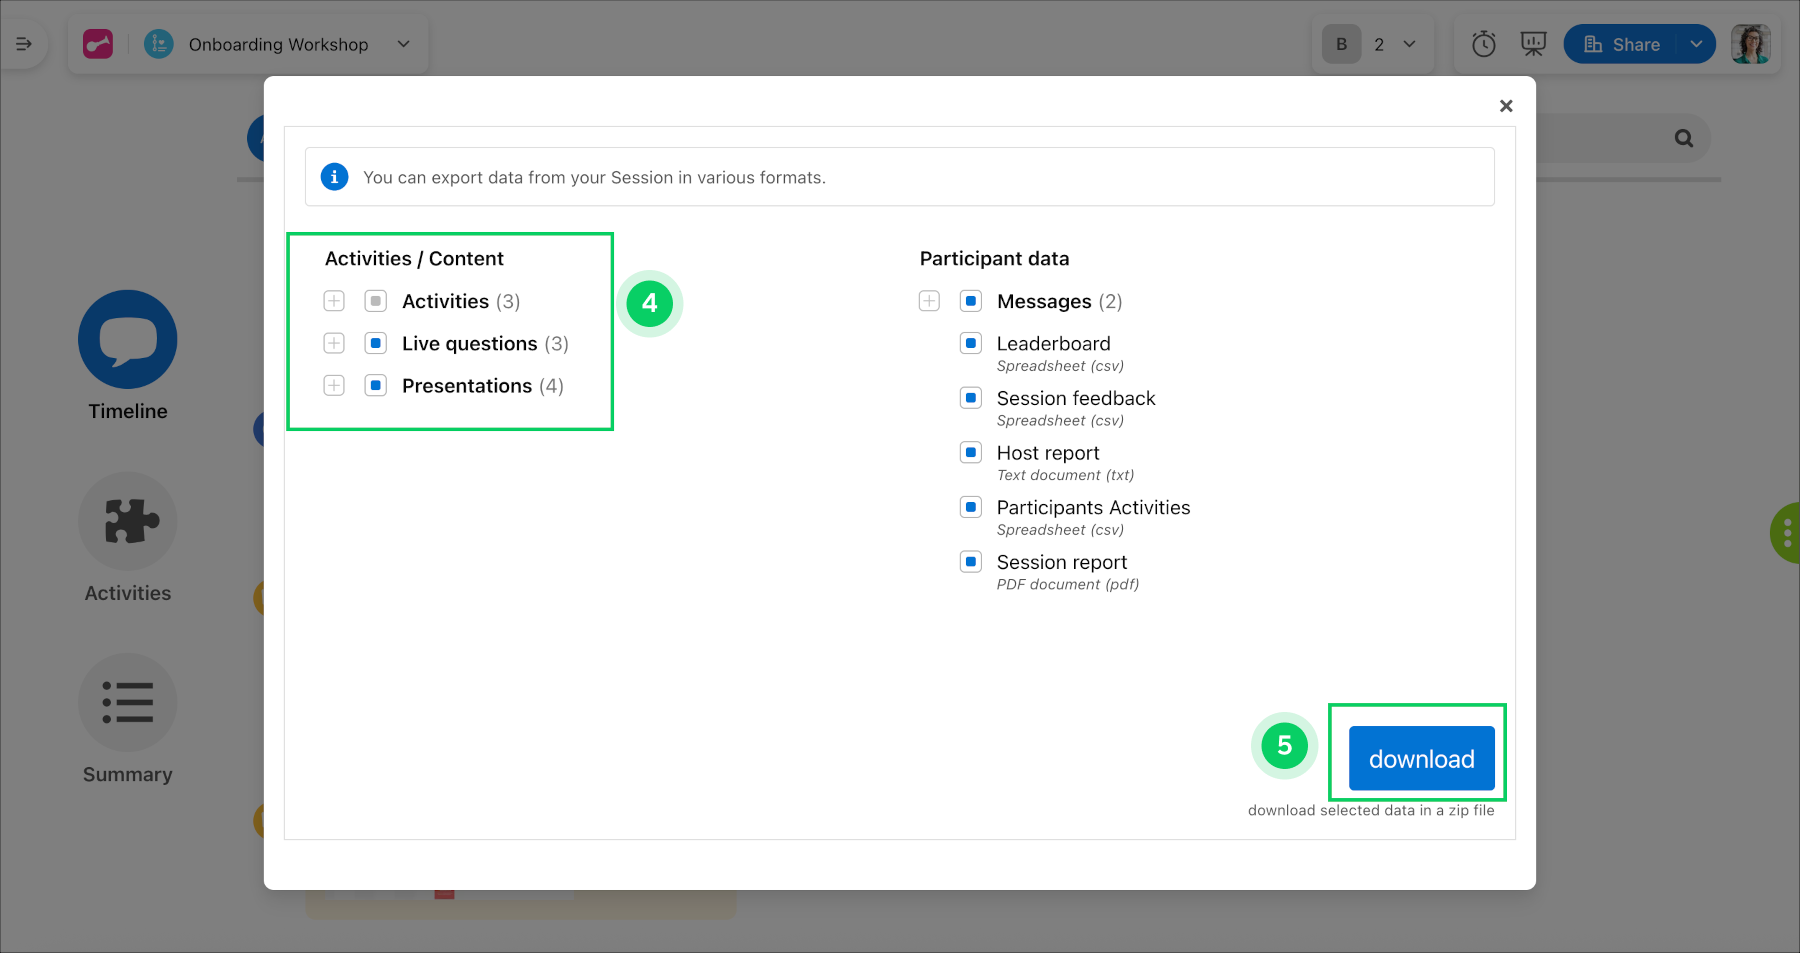Toggle the Activities (3) checkbox
Screen dimensions: 1800x953
coord(376,301)
